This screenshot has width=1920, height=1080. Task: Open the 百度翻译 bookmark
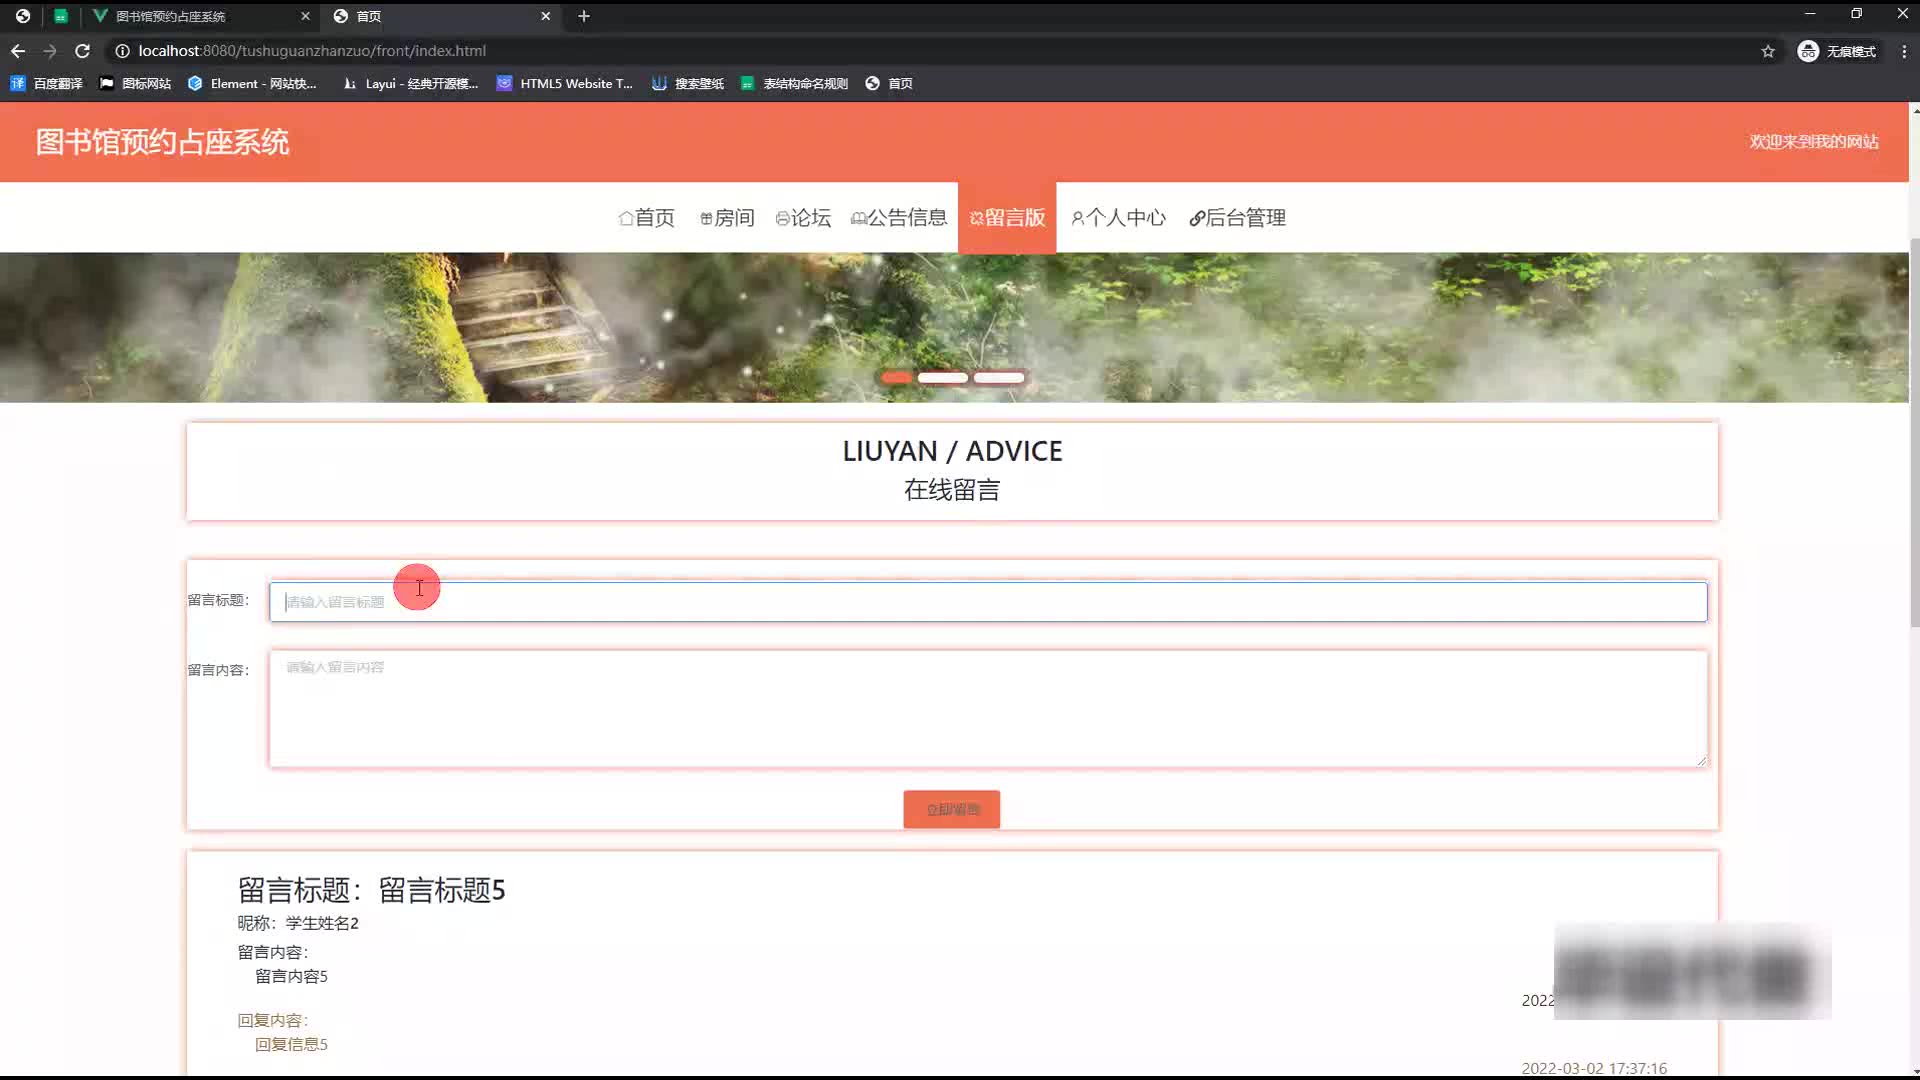47,84
